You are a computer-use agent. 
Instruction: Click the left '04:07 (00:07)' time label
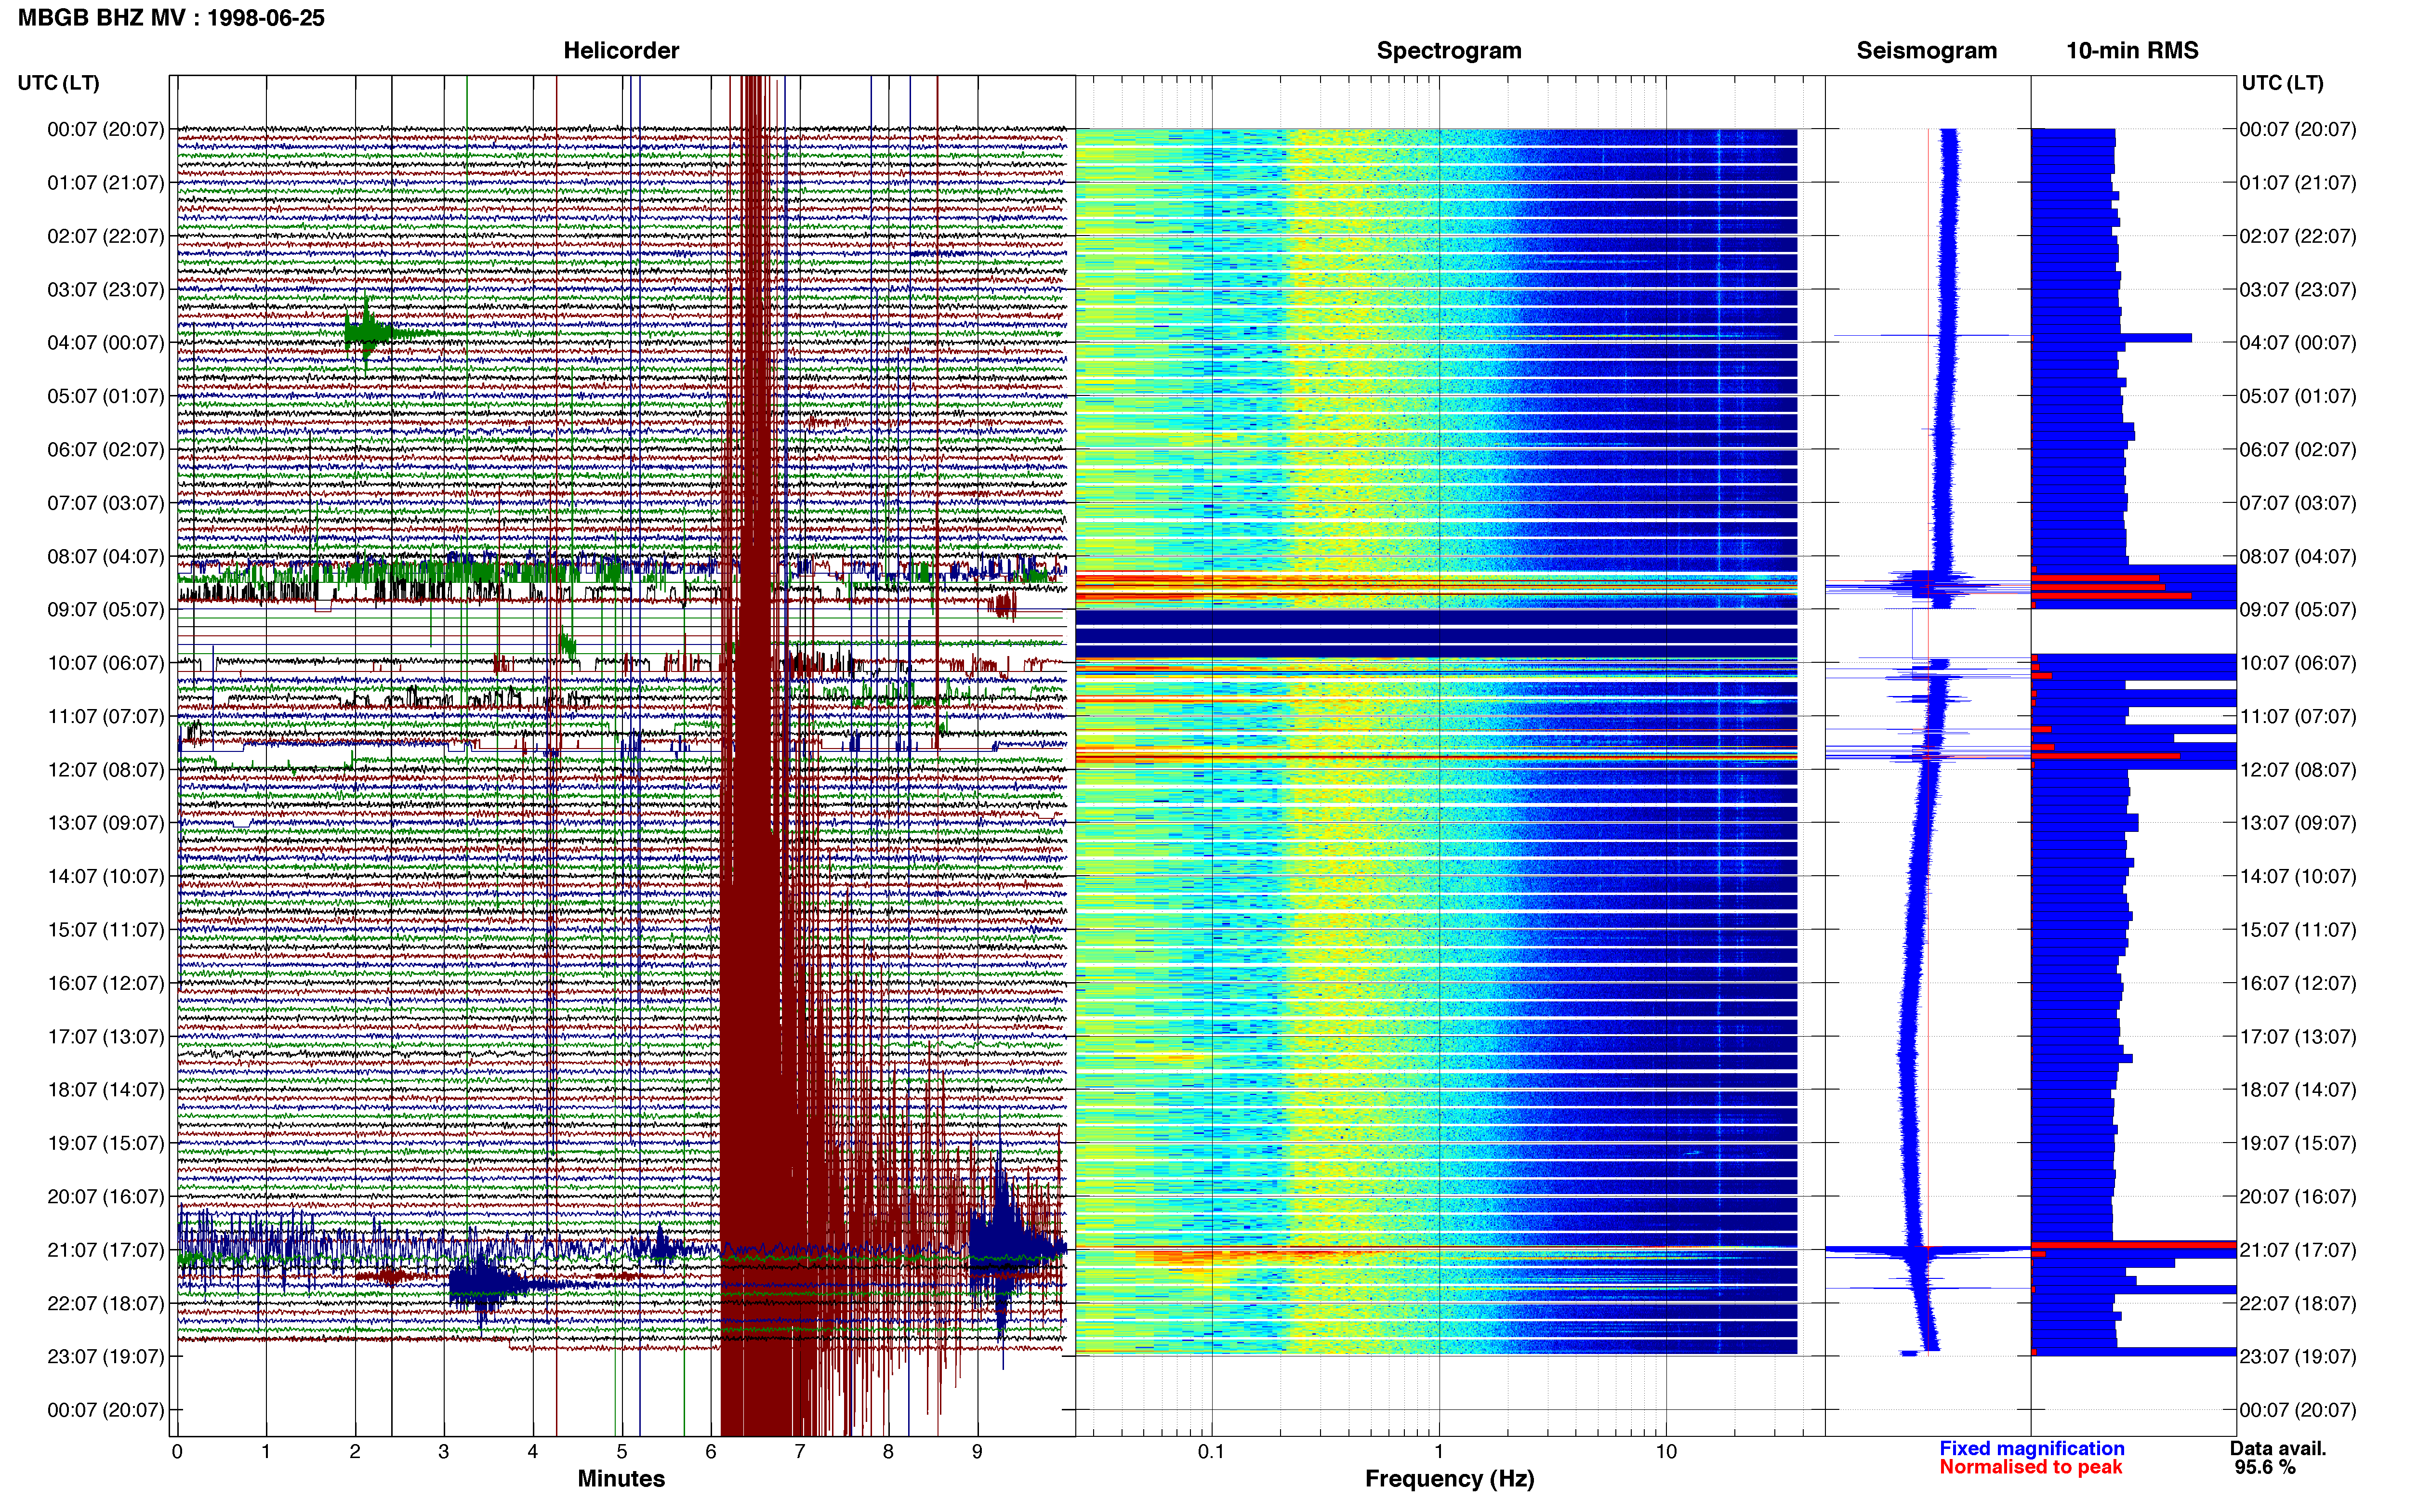point(105,343)
